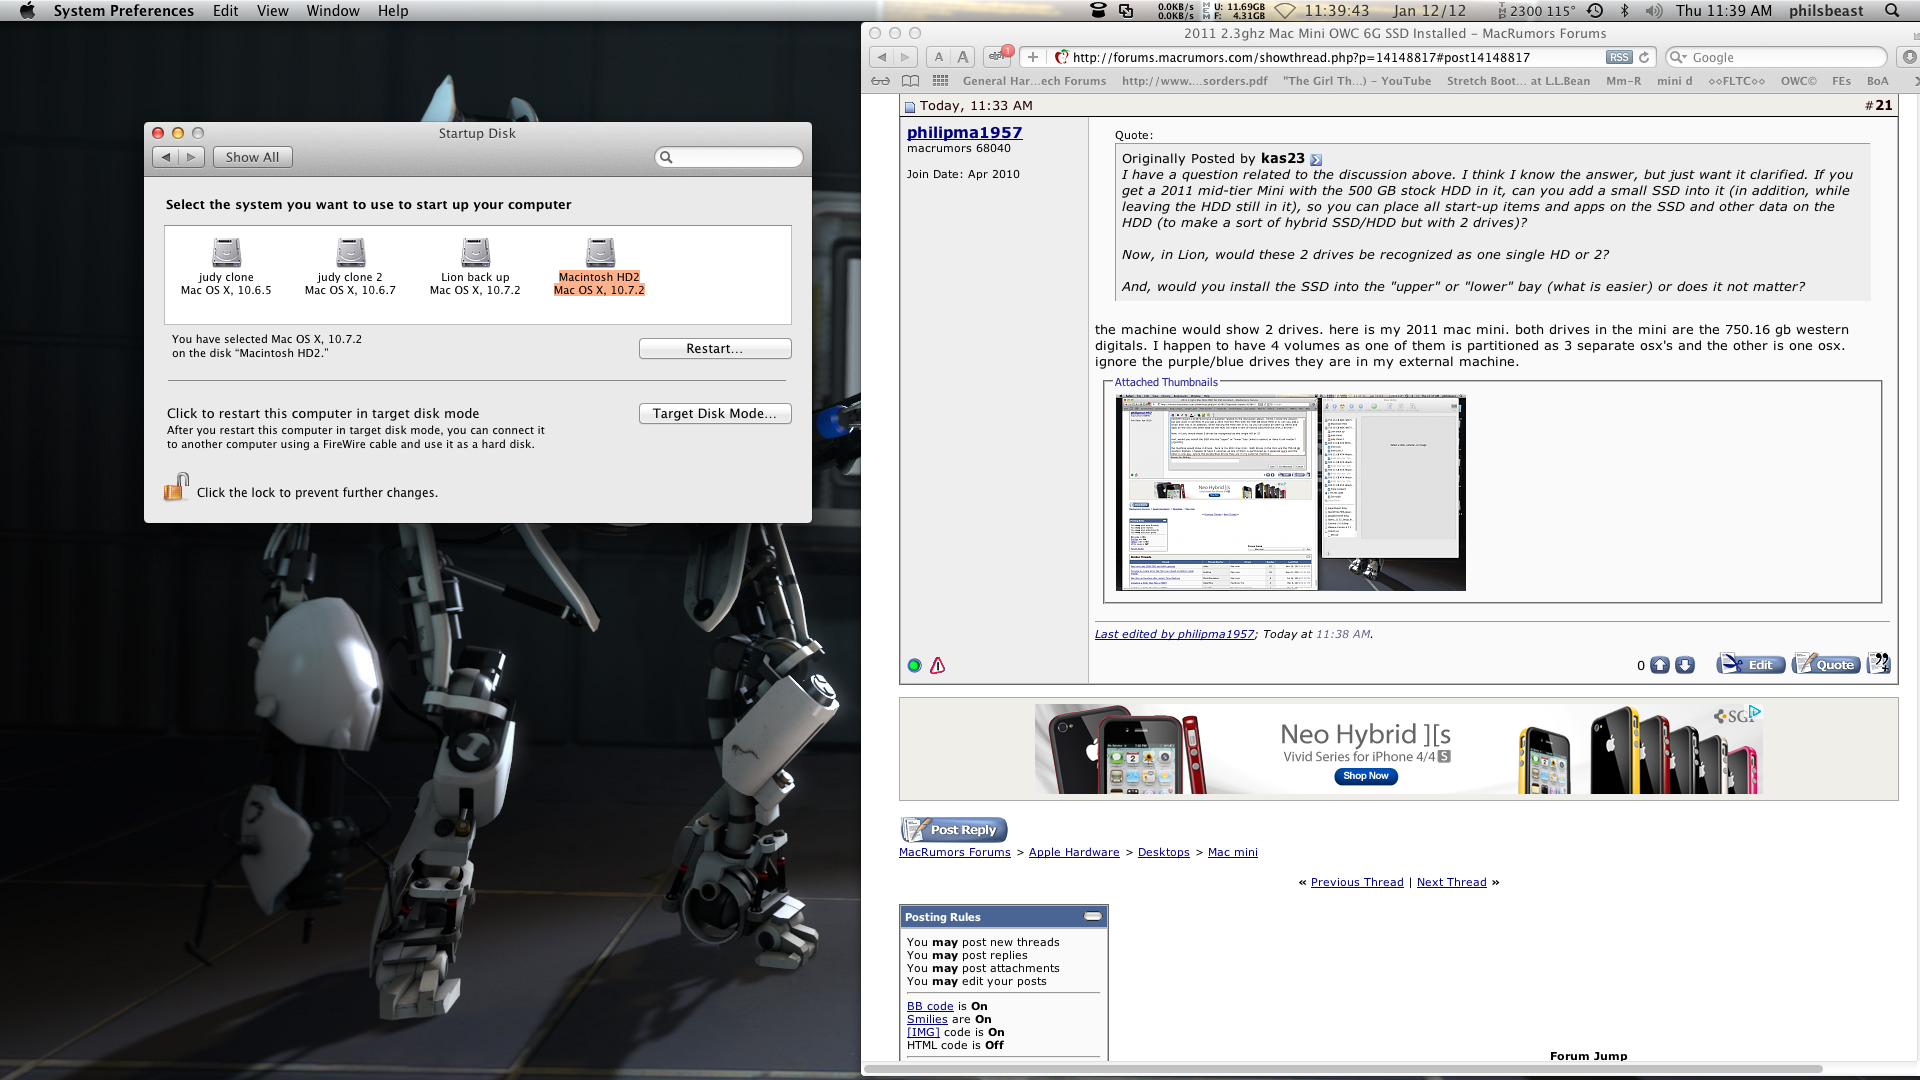This screenshot has height=1080, width=1920.
Task: Click the Restart... button
Action: (x=714, y=348)
